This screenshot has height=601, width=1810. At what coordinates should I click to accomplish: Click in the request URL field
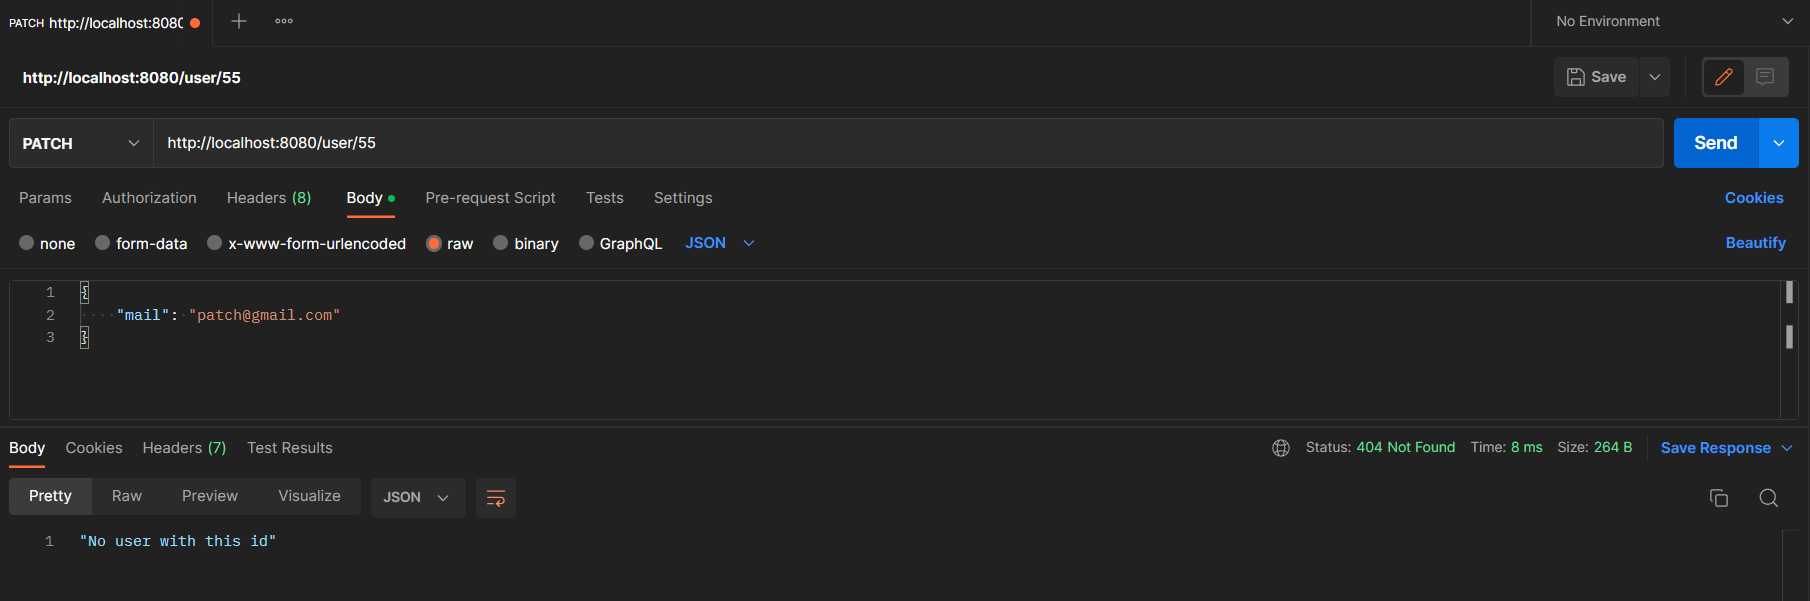pyautogui.click(x=900, y=143)
